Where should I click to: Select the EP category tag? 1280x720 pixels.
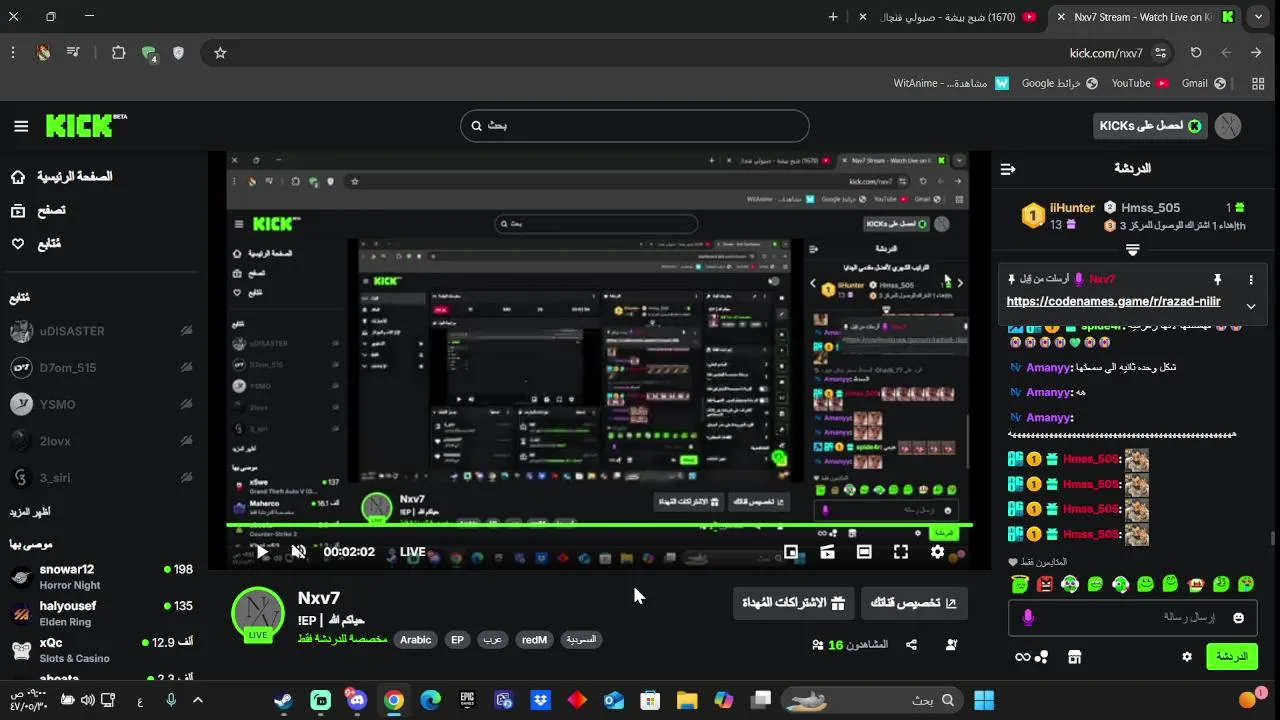458,640
